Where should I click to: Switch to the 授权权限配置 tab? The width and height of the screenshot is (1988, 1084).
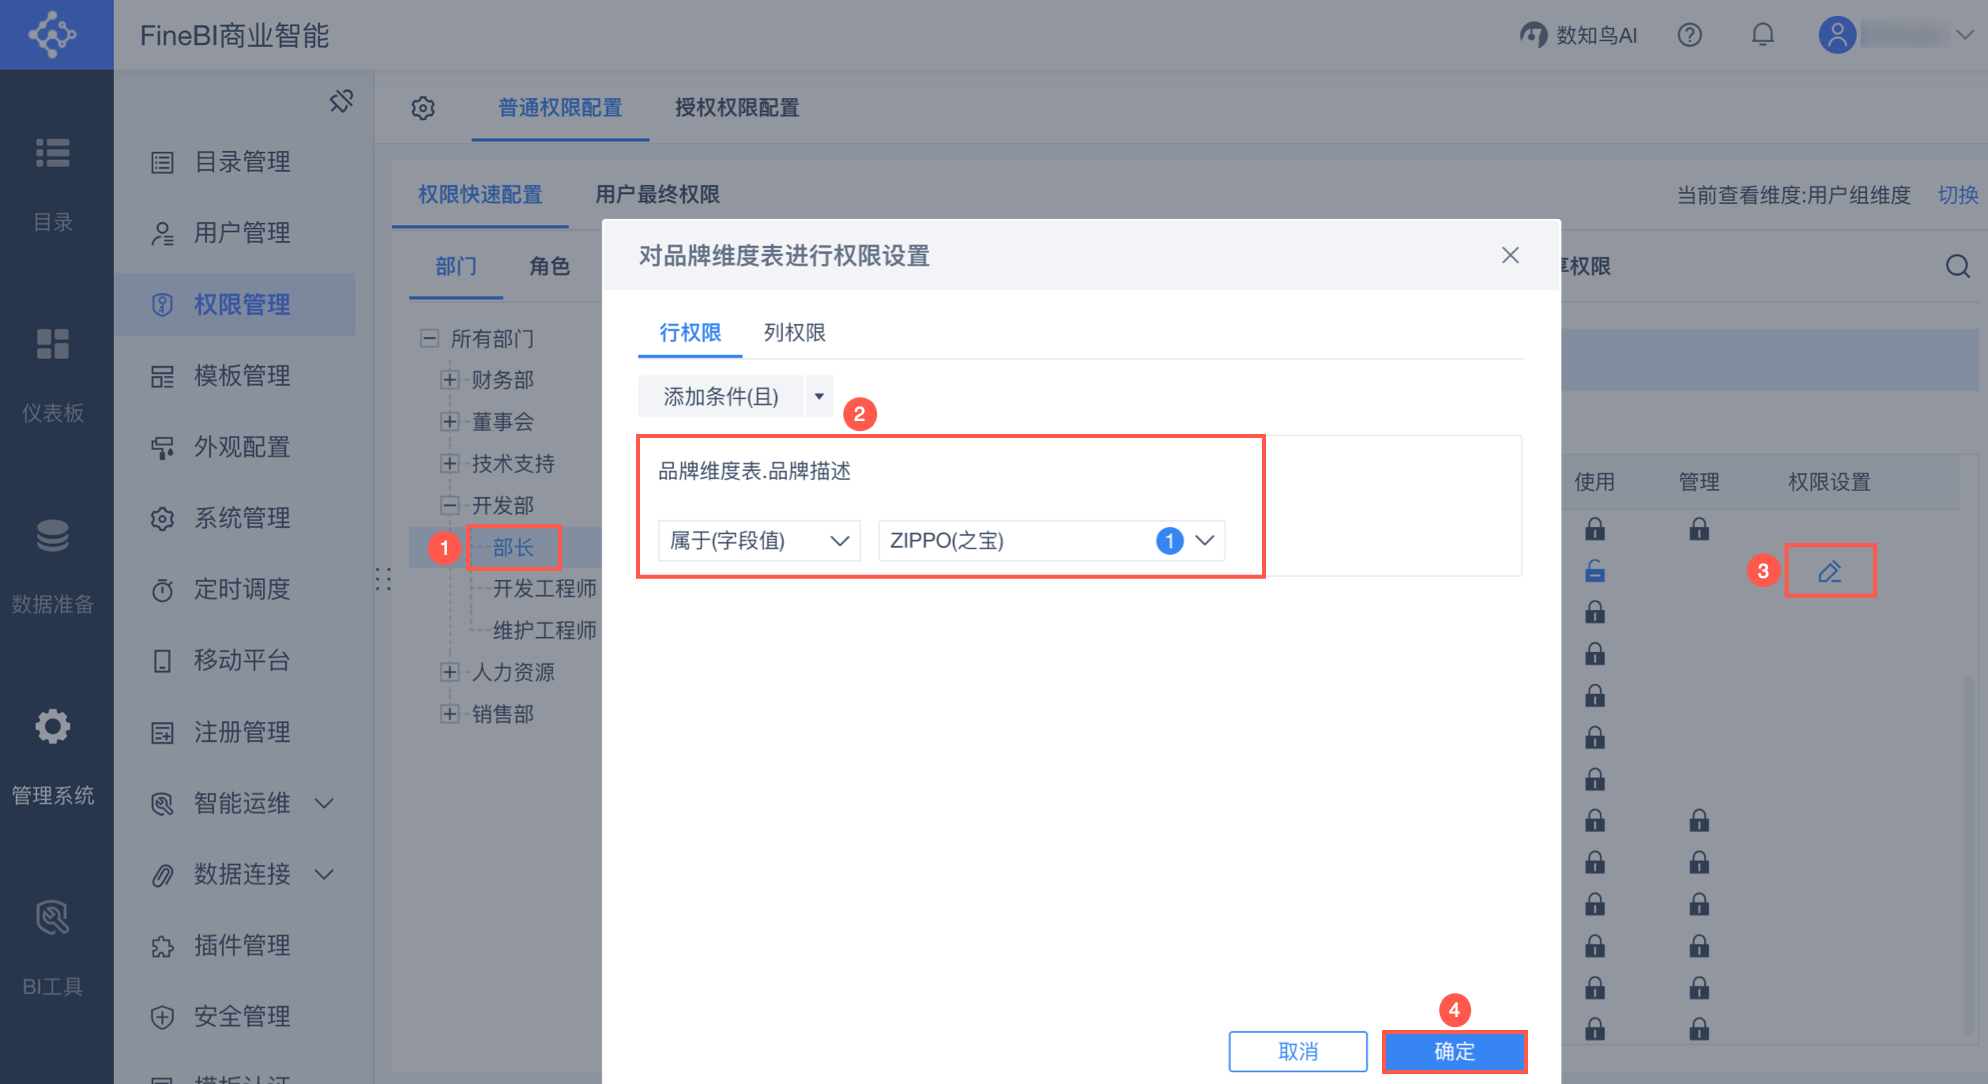coord(737,108)
